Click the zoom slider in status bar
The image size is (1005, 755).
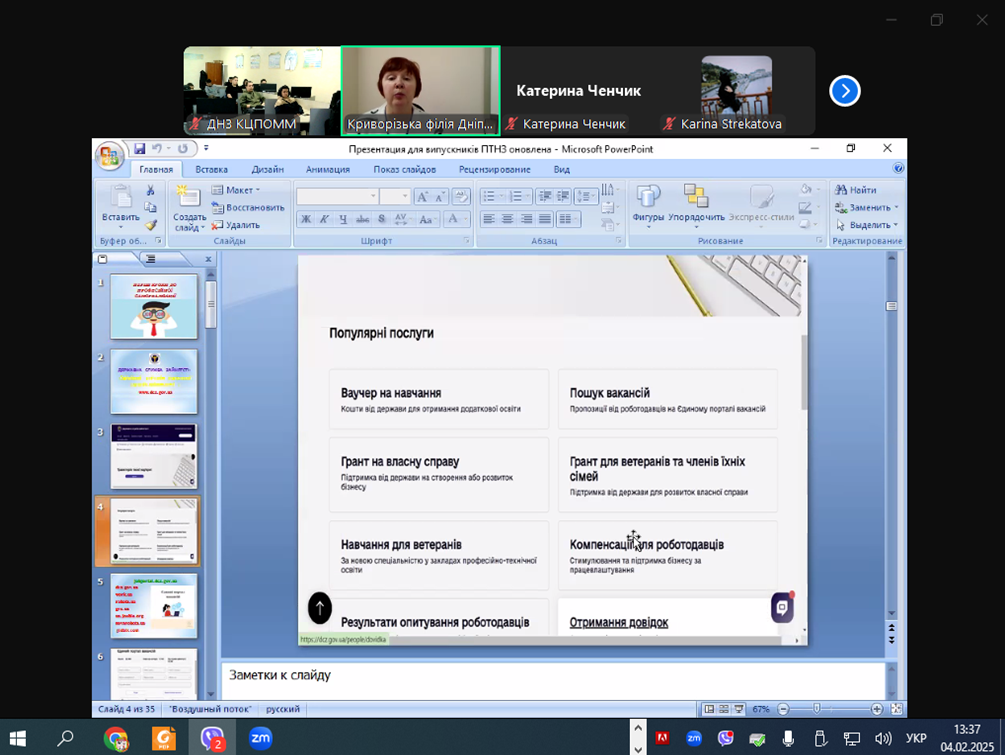tap(817, 709)
